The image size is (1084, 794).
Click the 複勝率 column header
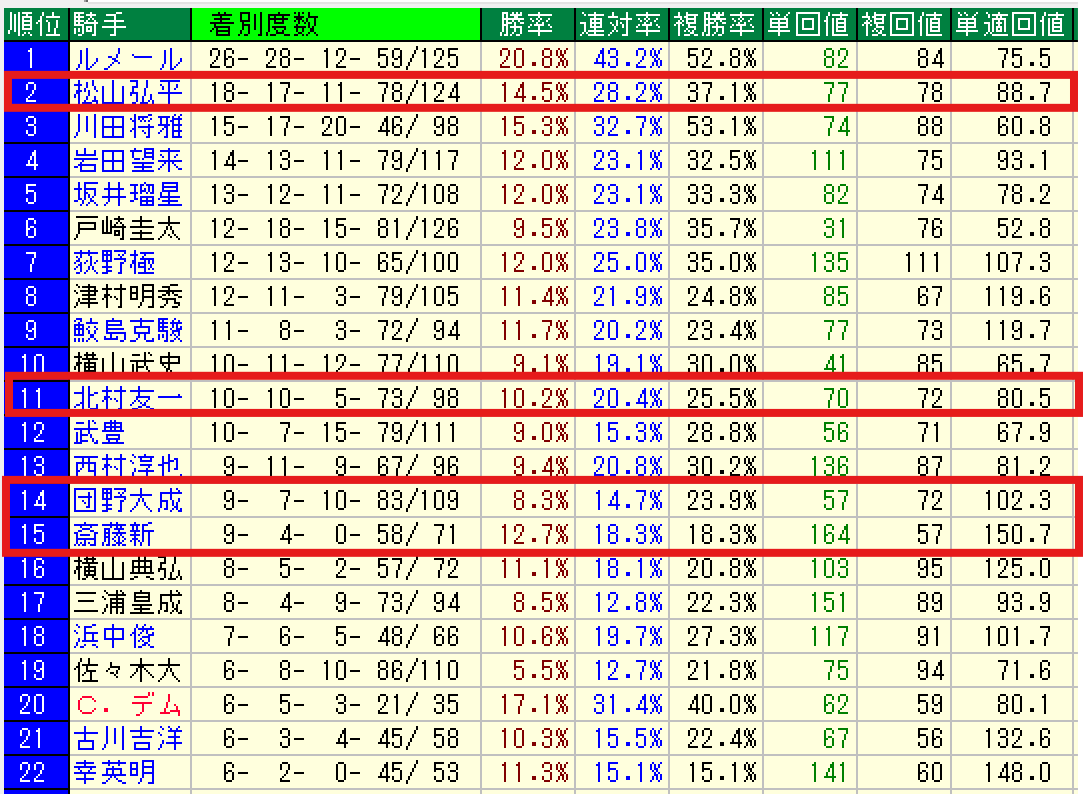tap(716, 25)
